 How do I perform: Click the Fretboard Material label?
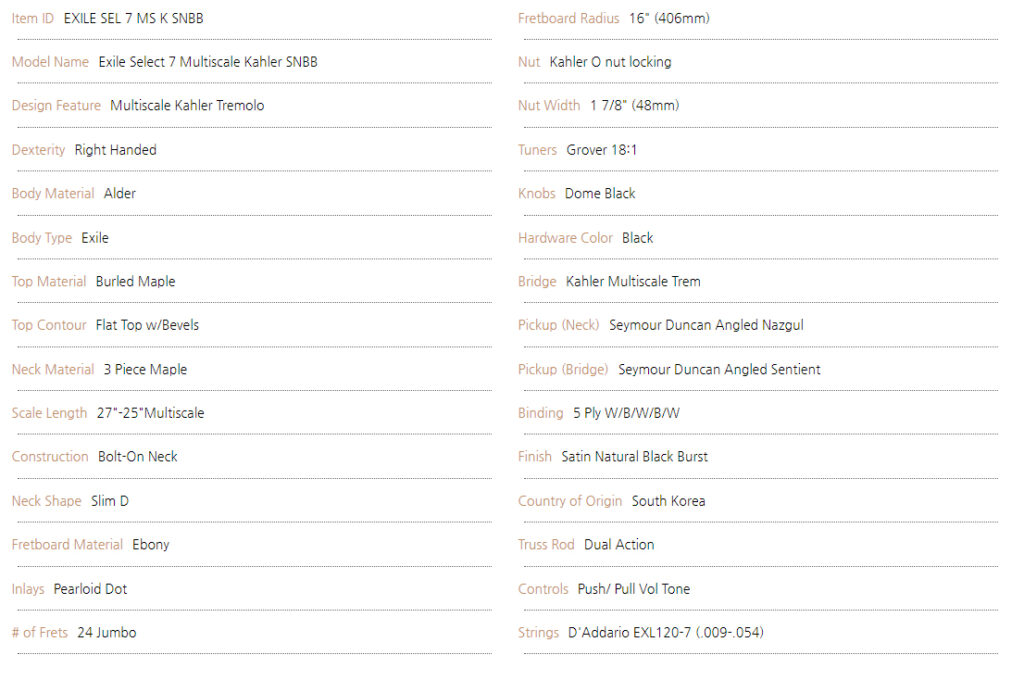(x=67, y=545)
